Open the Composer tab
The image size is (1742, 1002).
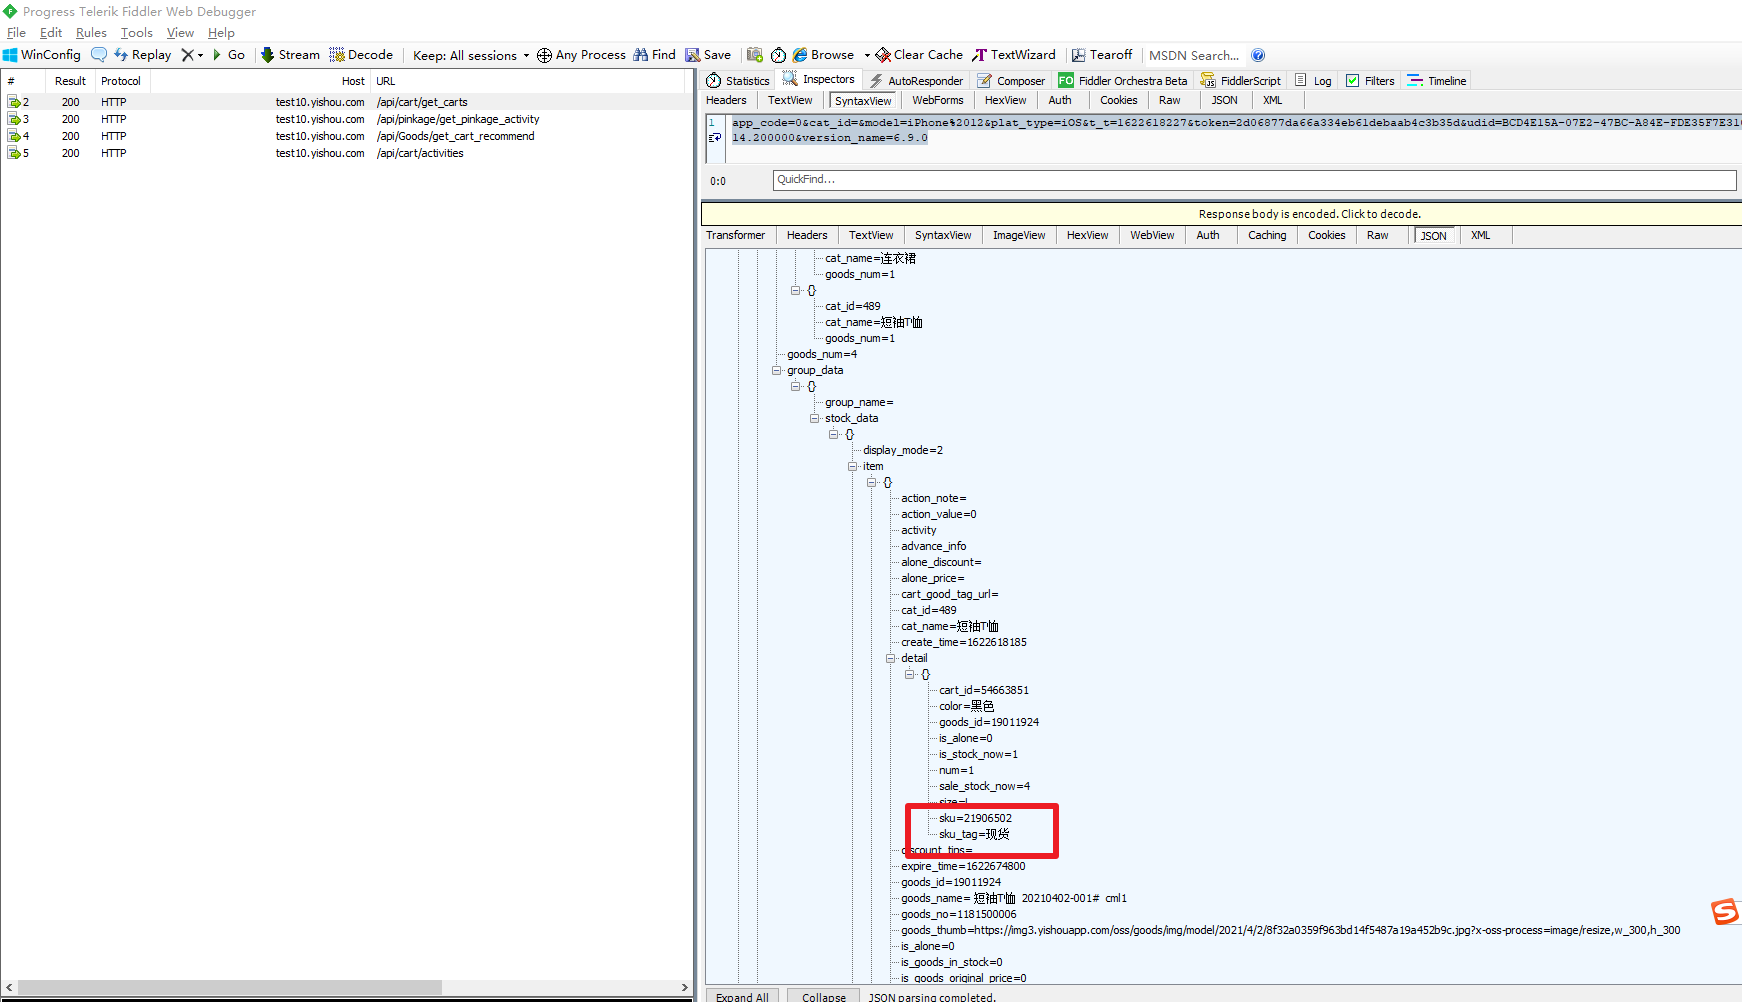[1011, 81]
